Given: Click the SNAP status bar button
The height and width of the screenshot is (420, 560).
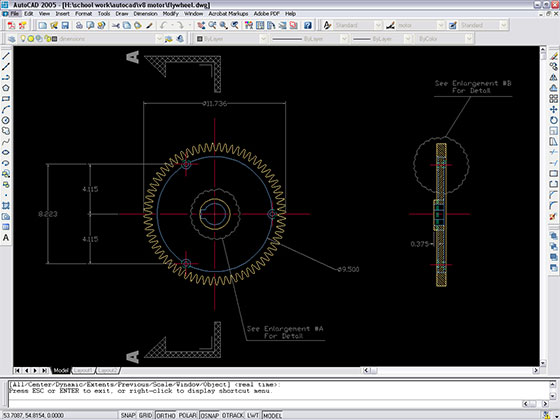Looking at the screenshot, I should pos(128,415).
